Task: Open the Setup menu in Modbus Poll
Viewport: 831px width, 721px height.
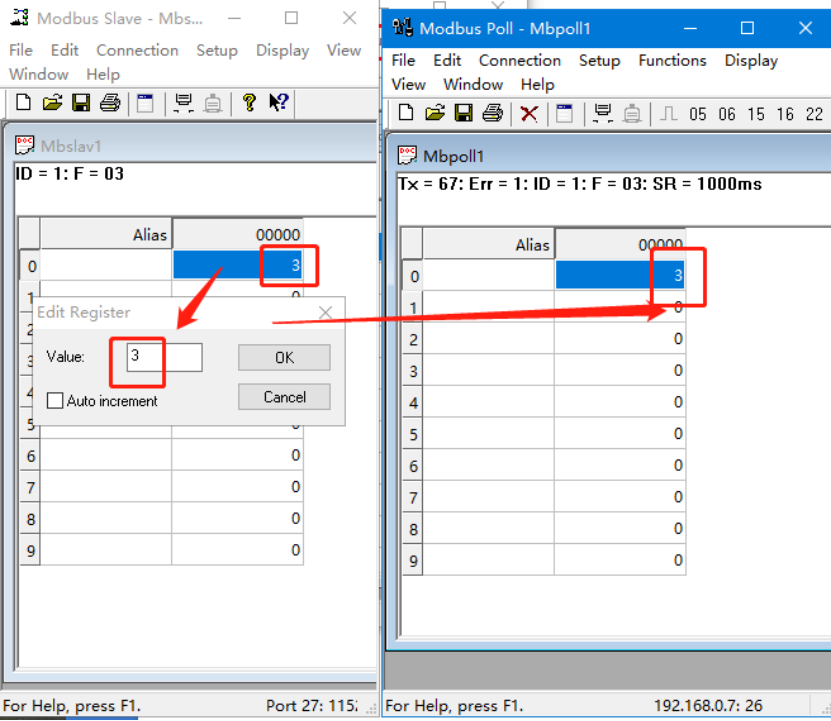Action: click(x=599, y=60)
